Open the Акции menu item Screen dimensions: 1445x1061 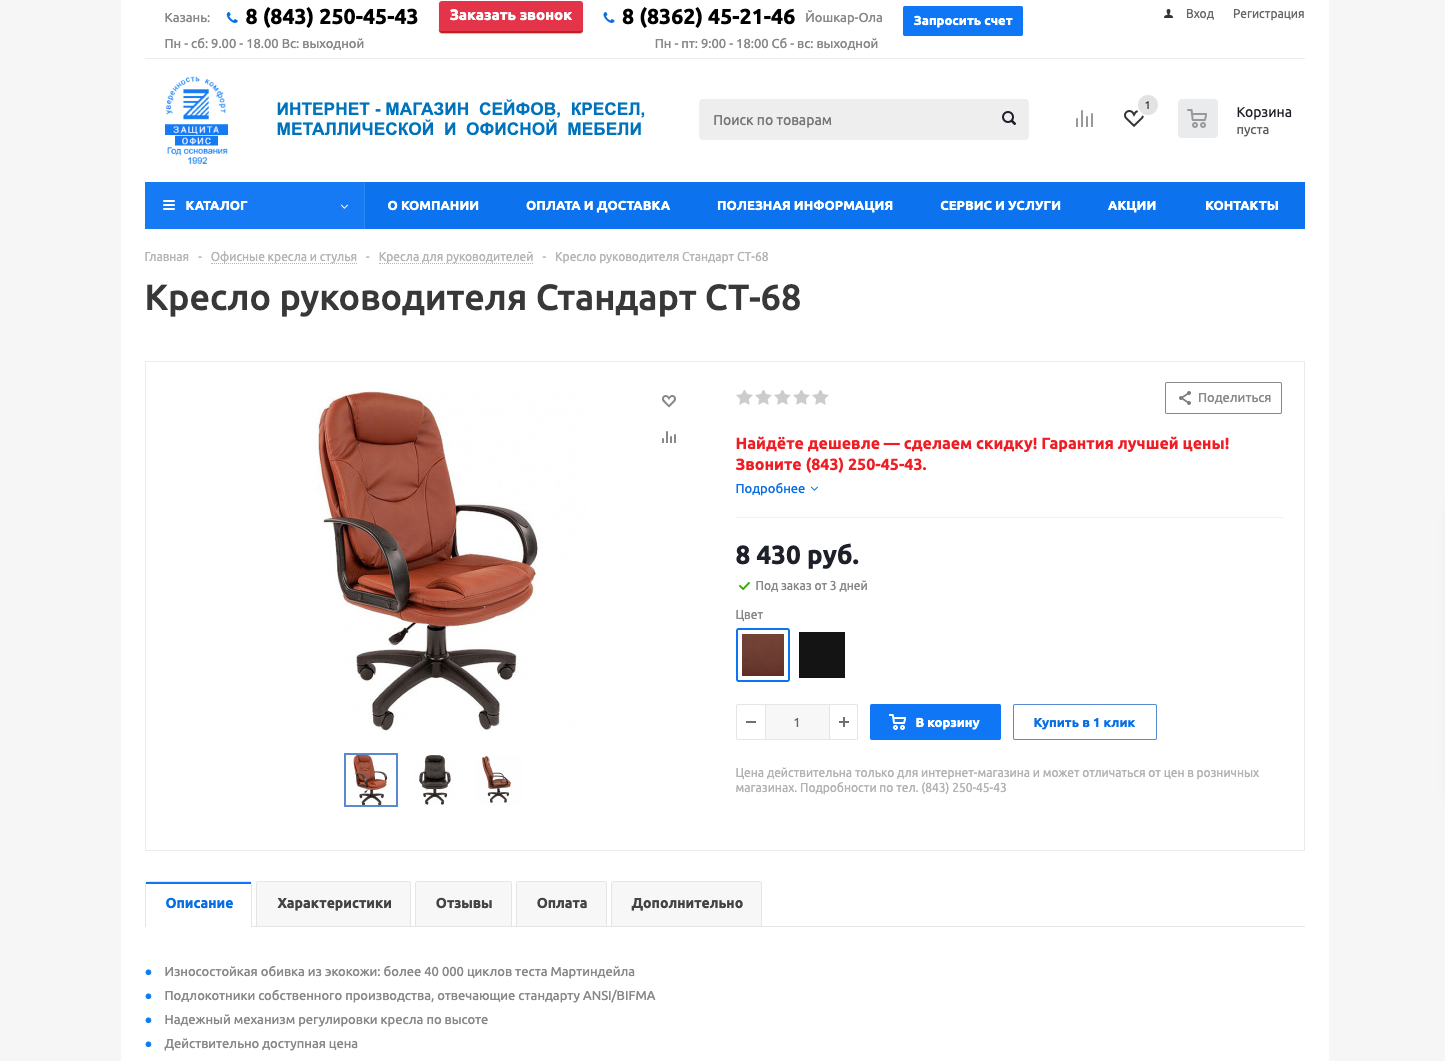1132,205
